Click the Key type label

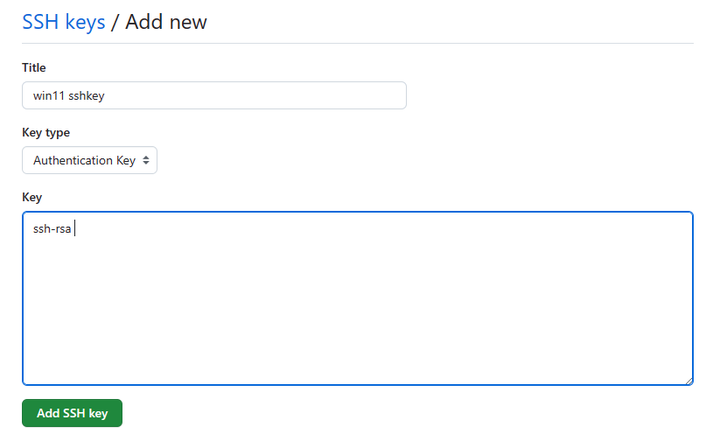46,132
